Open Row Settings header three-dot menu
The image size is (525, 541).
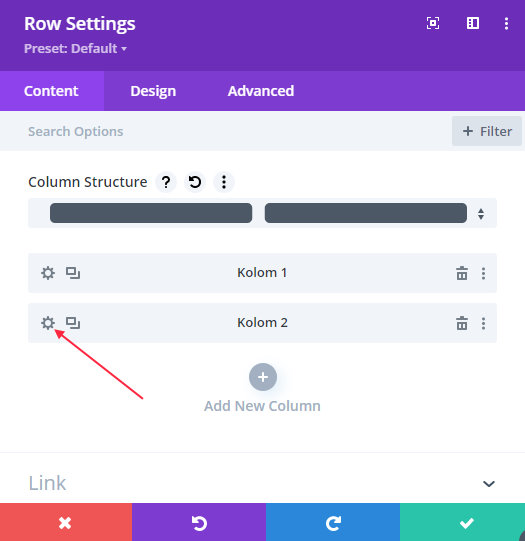click(506, 23)
